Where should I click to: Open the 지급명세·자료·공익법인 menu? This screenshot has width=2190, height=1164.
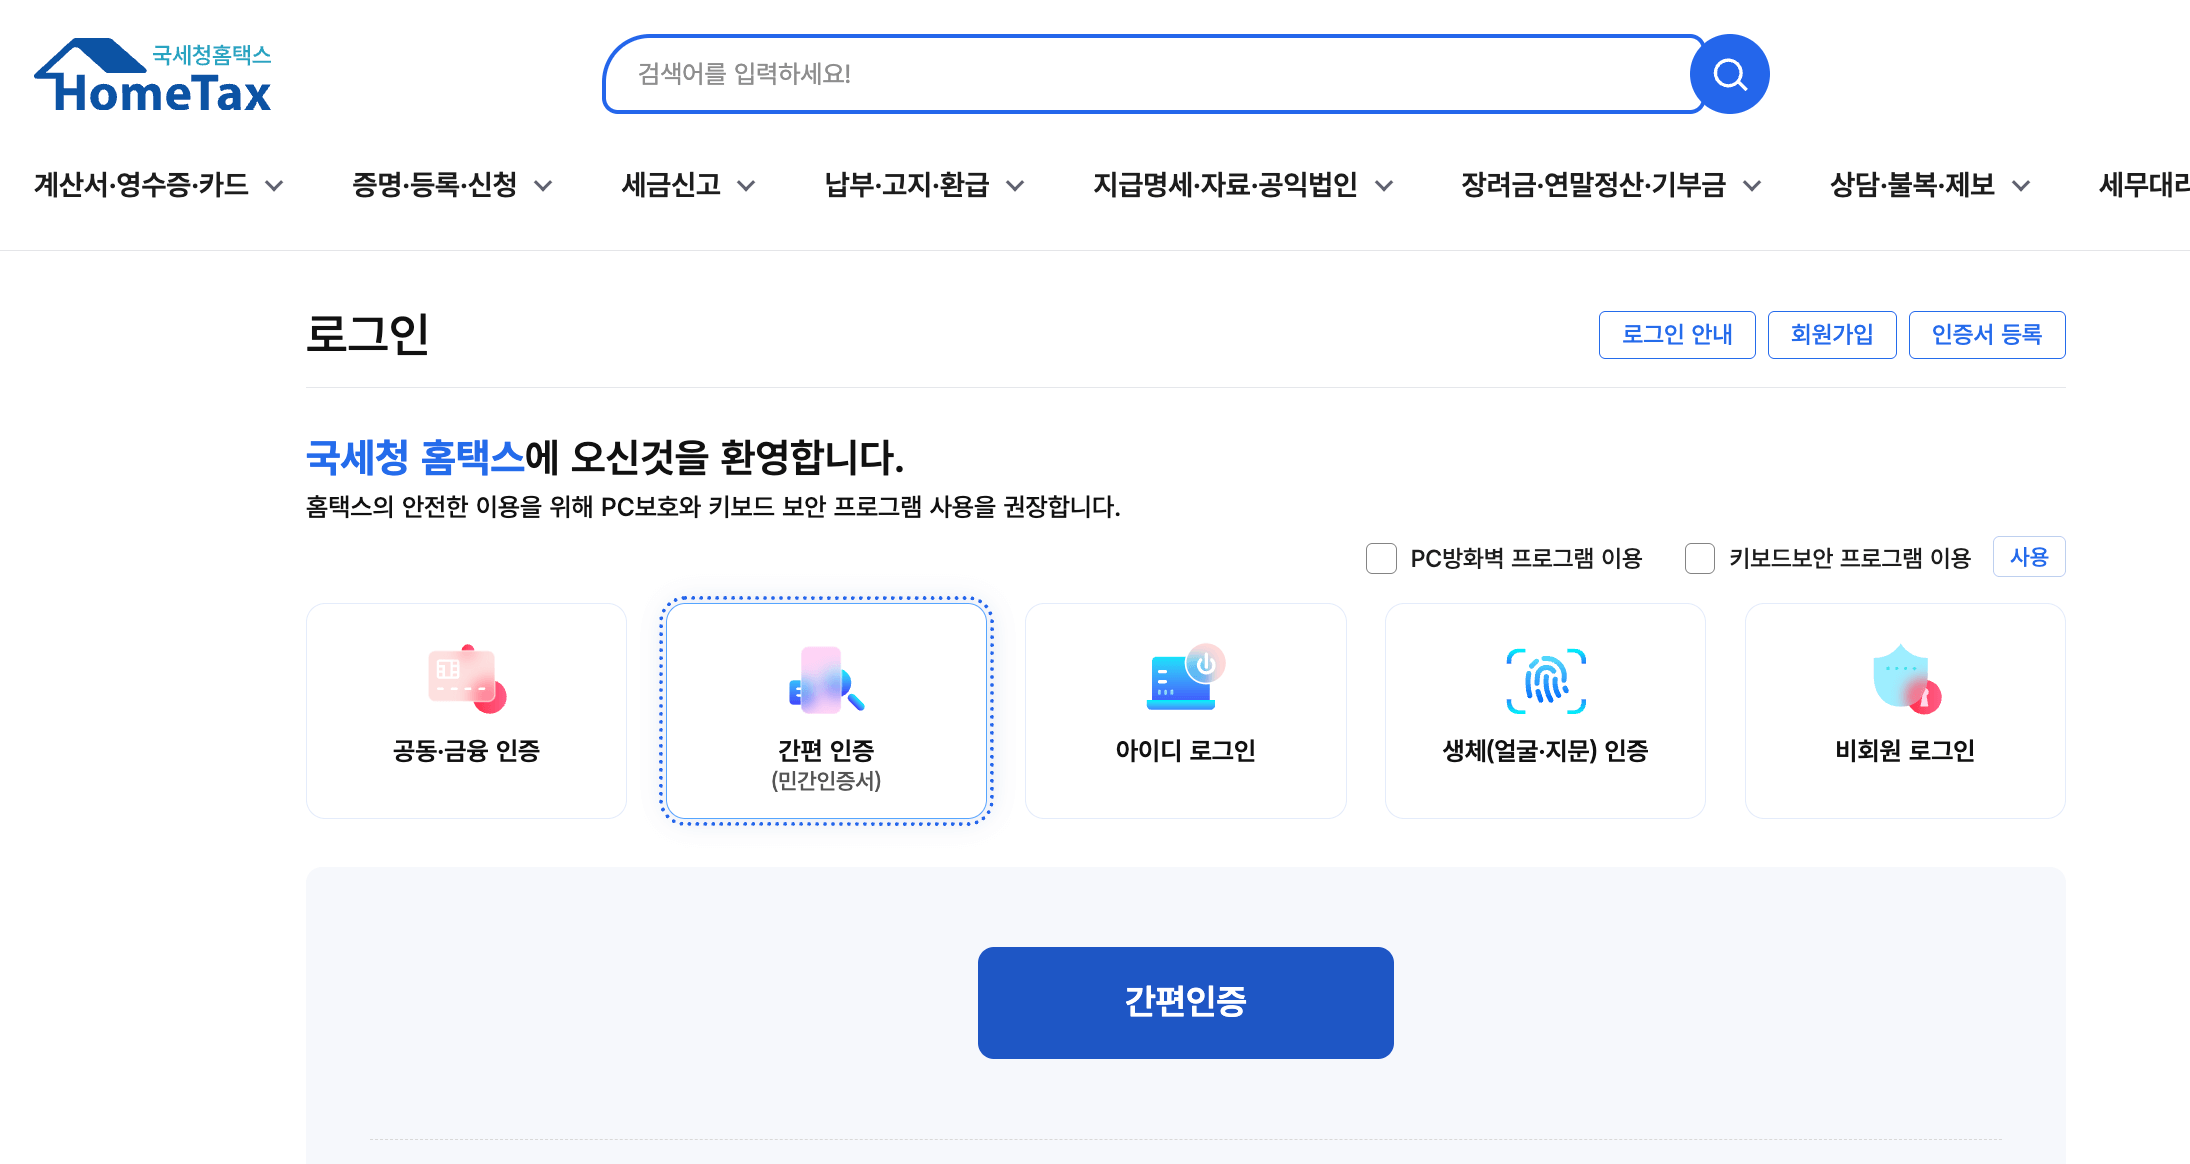[x=1224, y=185]
